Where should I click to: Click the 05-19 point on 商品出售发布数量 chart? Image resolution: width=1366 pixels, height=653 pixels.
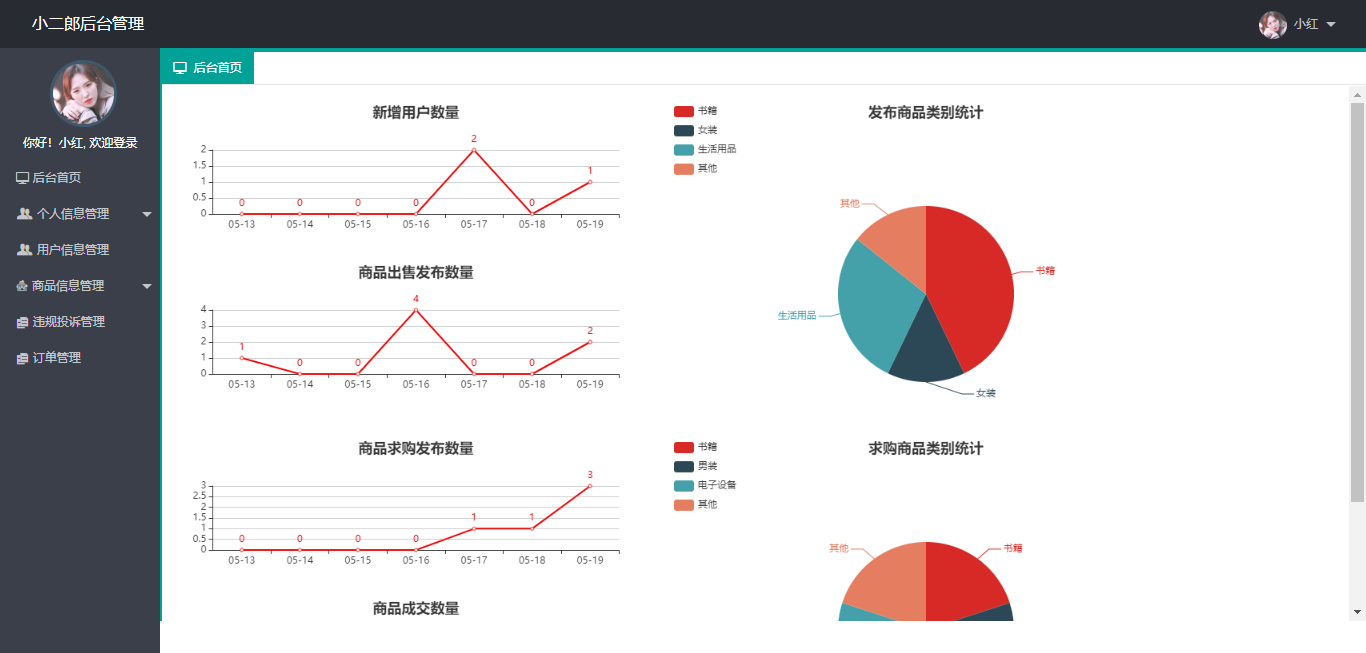coord(590,342)
